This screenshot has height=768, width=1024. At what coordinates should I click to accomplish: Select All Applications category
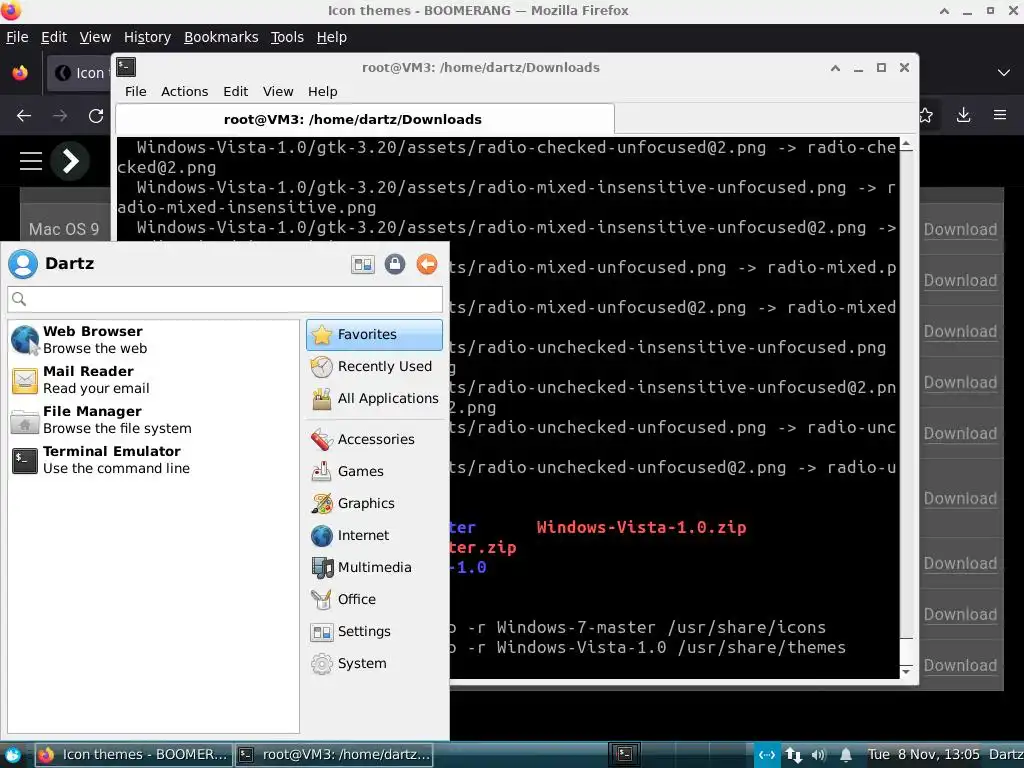[374, 398]
